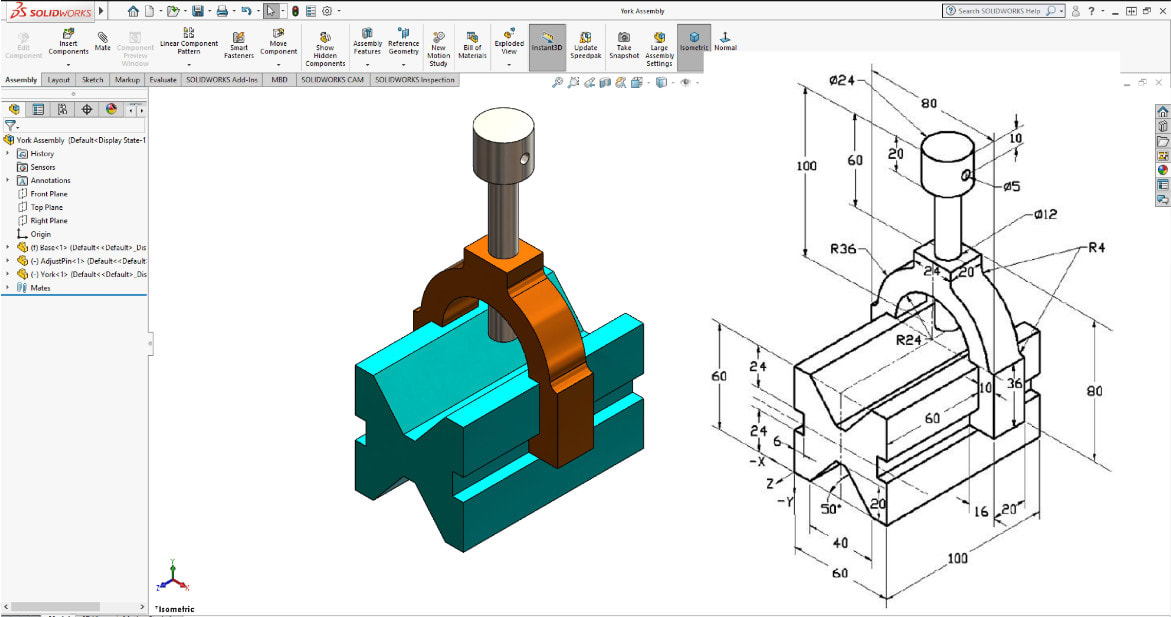Click Insert Components tool
The image size is (1171, 617).
(x=68, y=43)
